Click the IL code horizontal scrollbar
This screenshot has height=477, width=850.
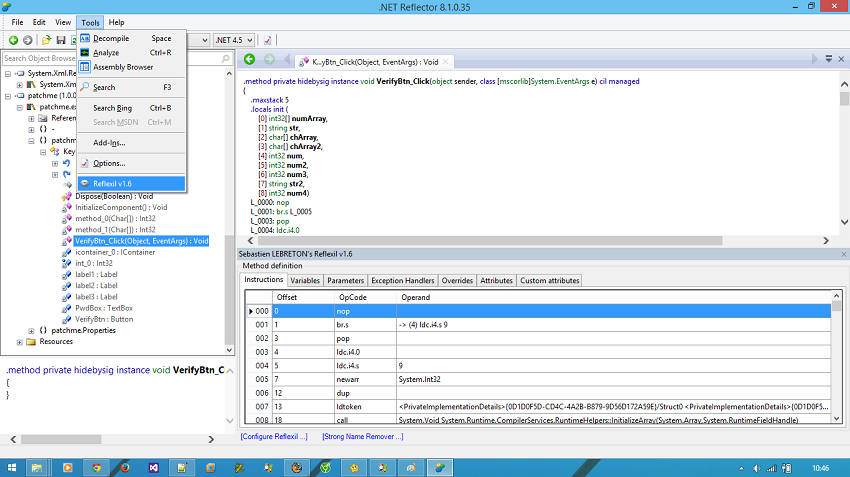[x=490, y=241]
